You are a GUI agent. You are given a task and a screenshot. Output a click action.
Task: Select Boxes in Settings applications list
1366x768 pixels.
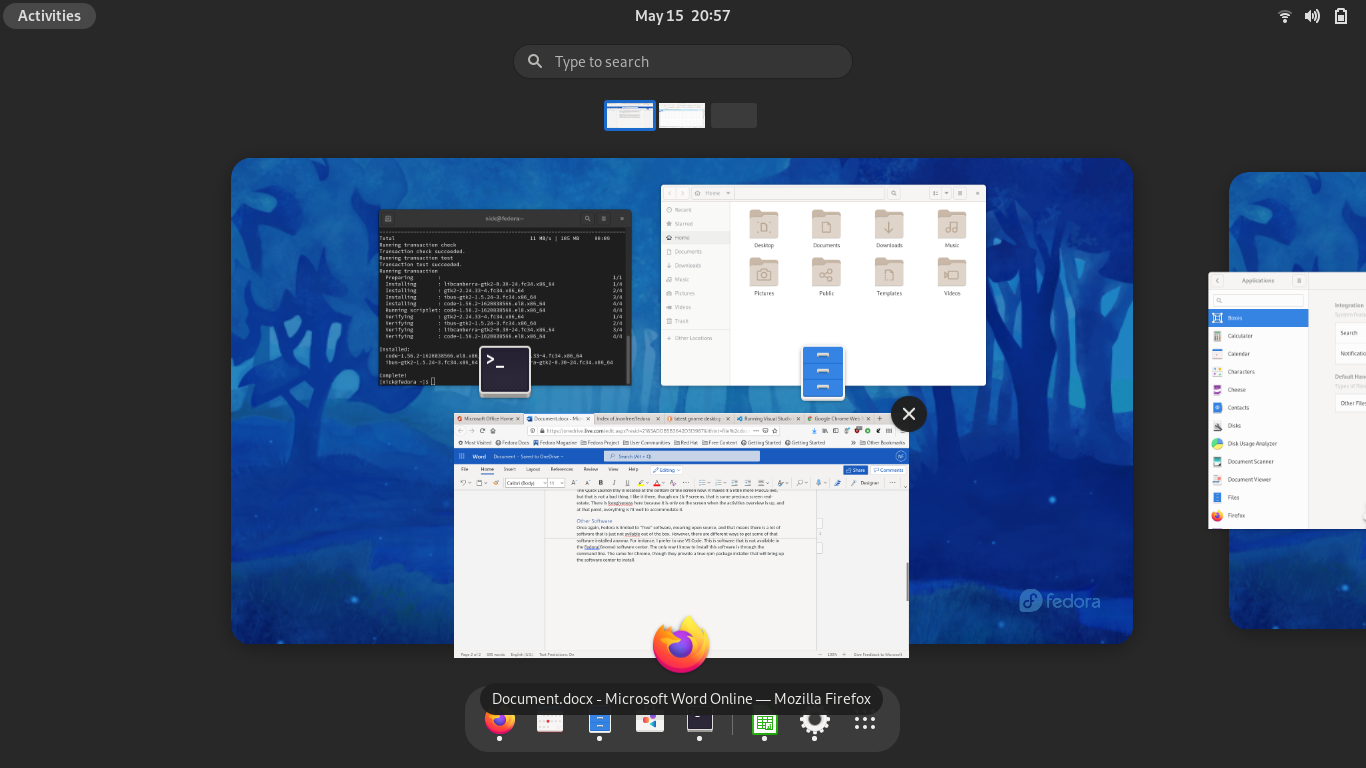pyautogui.click(x=1258, y=318)
